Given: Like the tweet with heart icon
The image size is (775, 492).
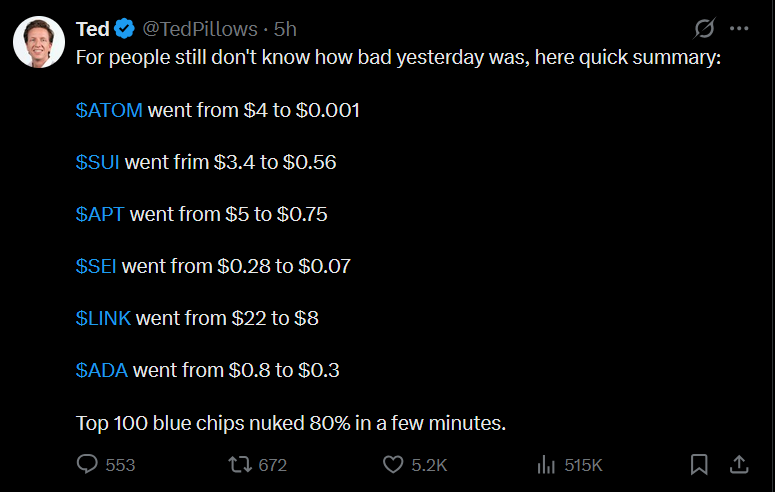Looking at the screenshot, I should 393,464.
